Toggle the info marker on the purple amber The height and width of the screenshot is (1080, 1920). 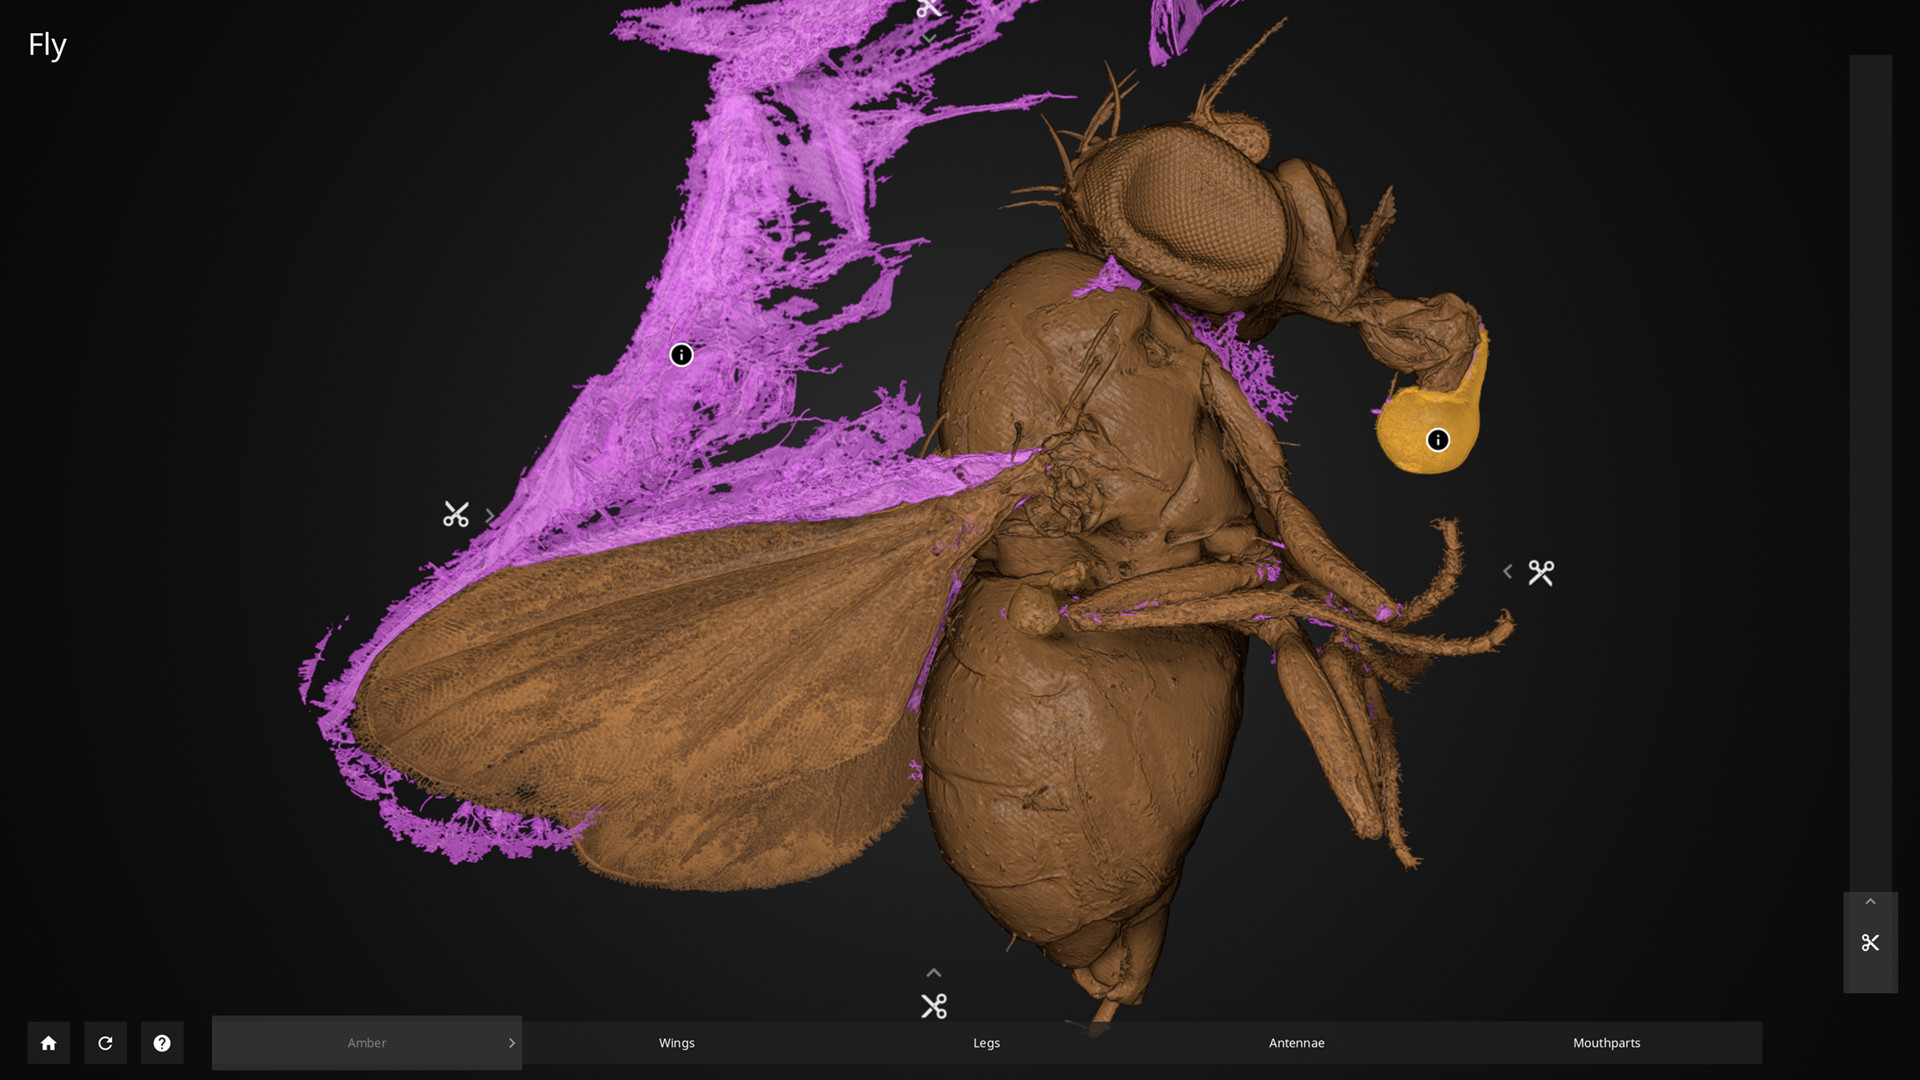pyautogui.click(x=681, y=354)
